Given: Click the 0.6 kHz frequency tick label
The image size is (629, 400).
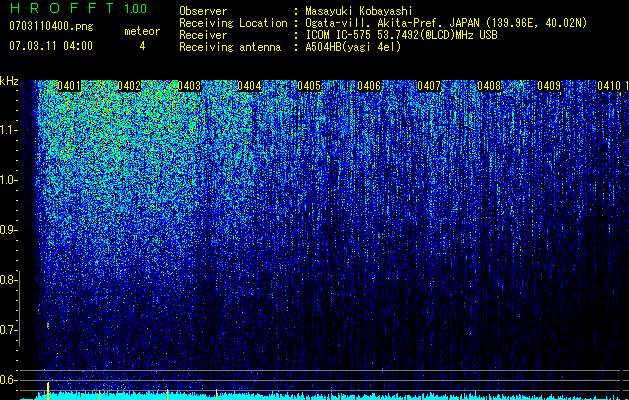Looking at the screenshot, I should (7, 380).
